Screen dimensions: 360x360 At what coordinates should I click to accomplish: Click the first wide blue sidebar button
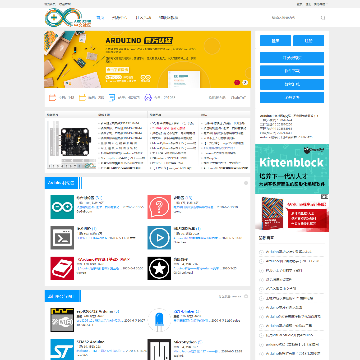(292, 57)
